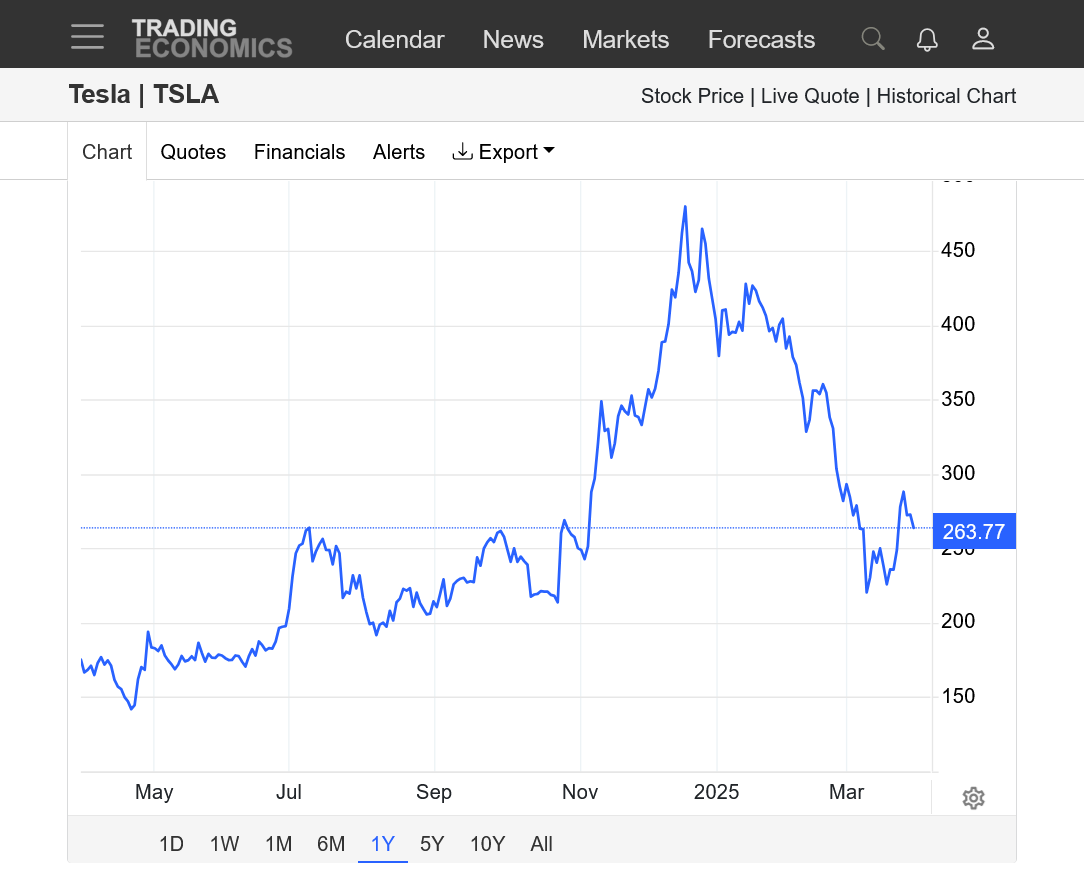Open the Markets menu item
This screenshot has width=1084, height=875.
[625, 40]
